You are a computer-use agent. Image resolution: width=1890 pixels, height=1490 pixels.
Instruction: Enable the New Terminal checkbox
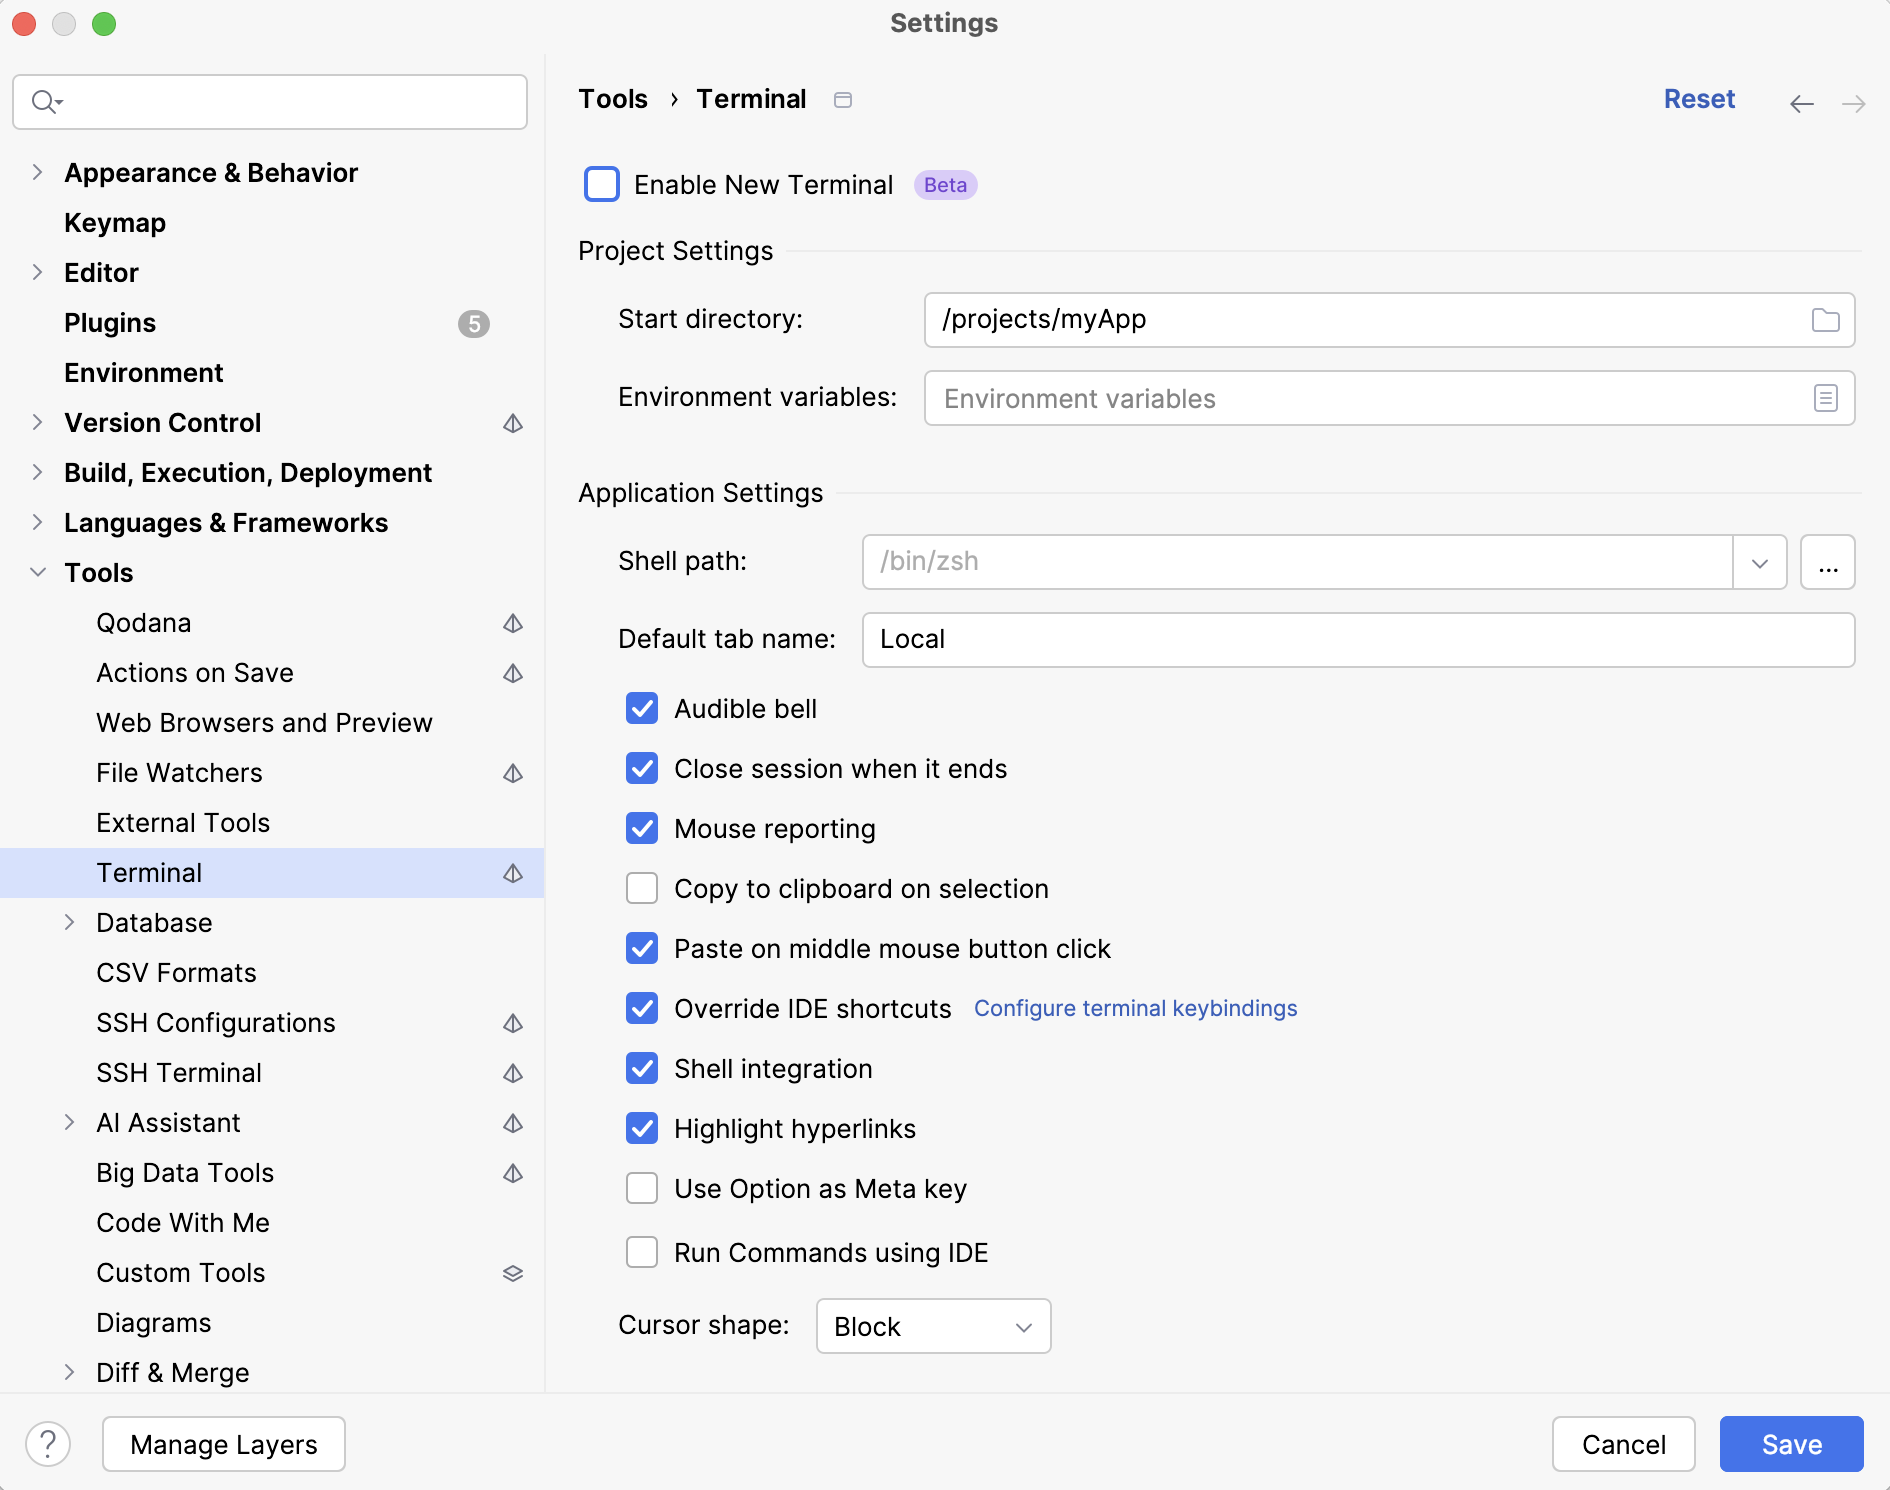[602, 185]
